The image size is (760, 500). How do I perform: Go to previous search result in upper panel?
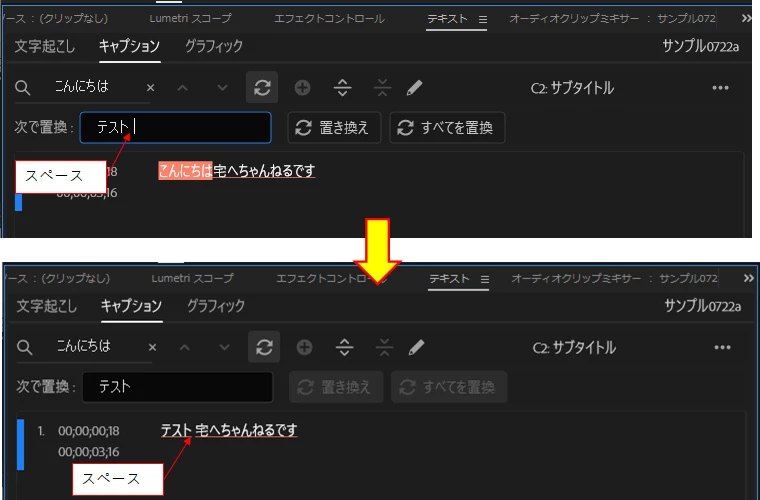point(183,88)
